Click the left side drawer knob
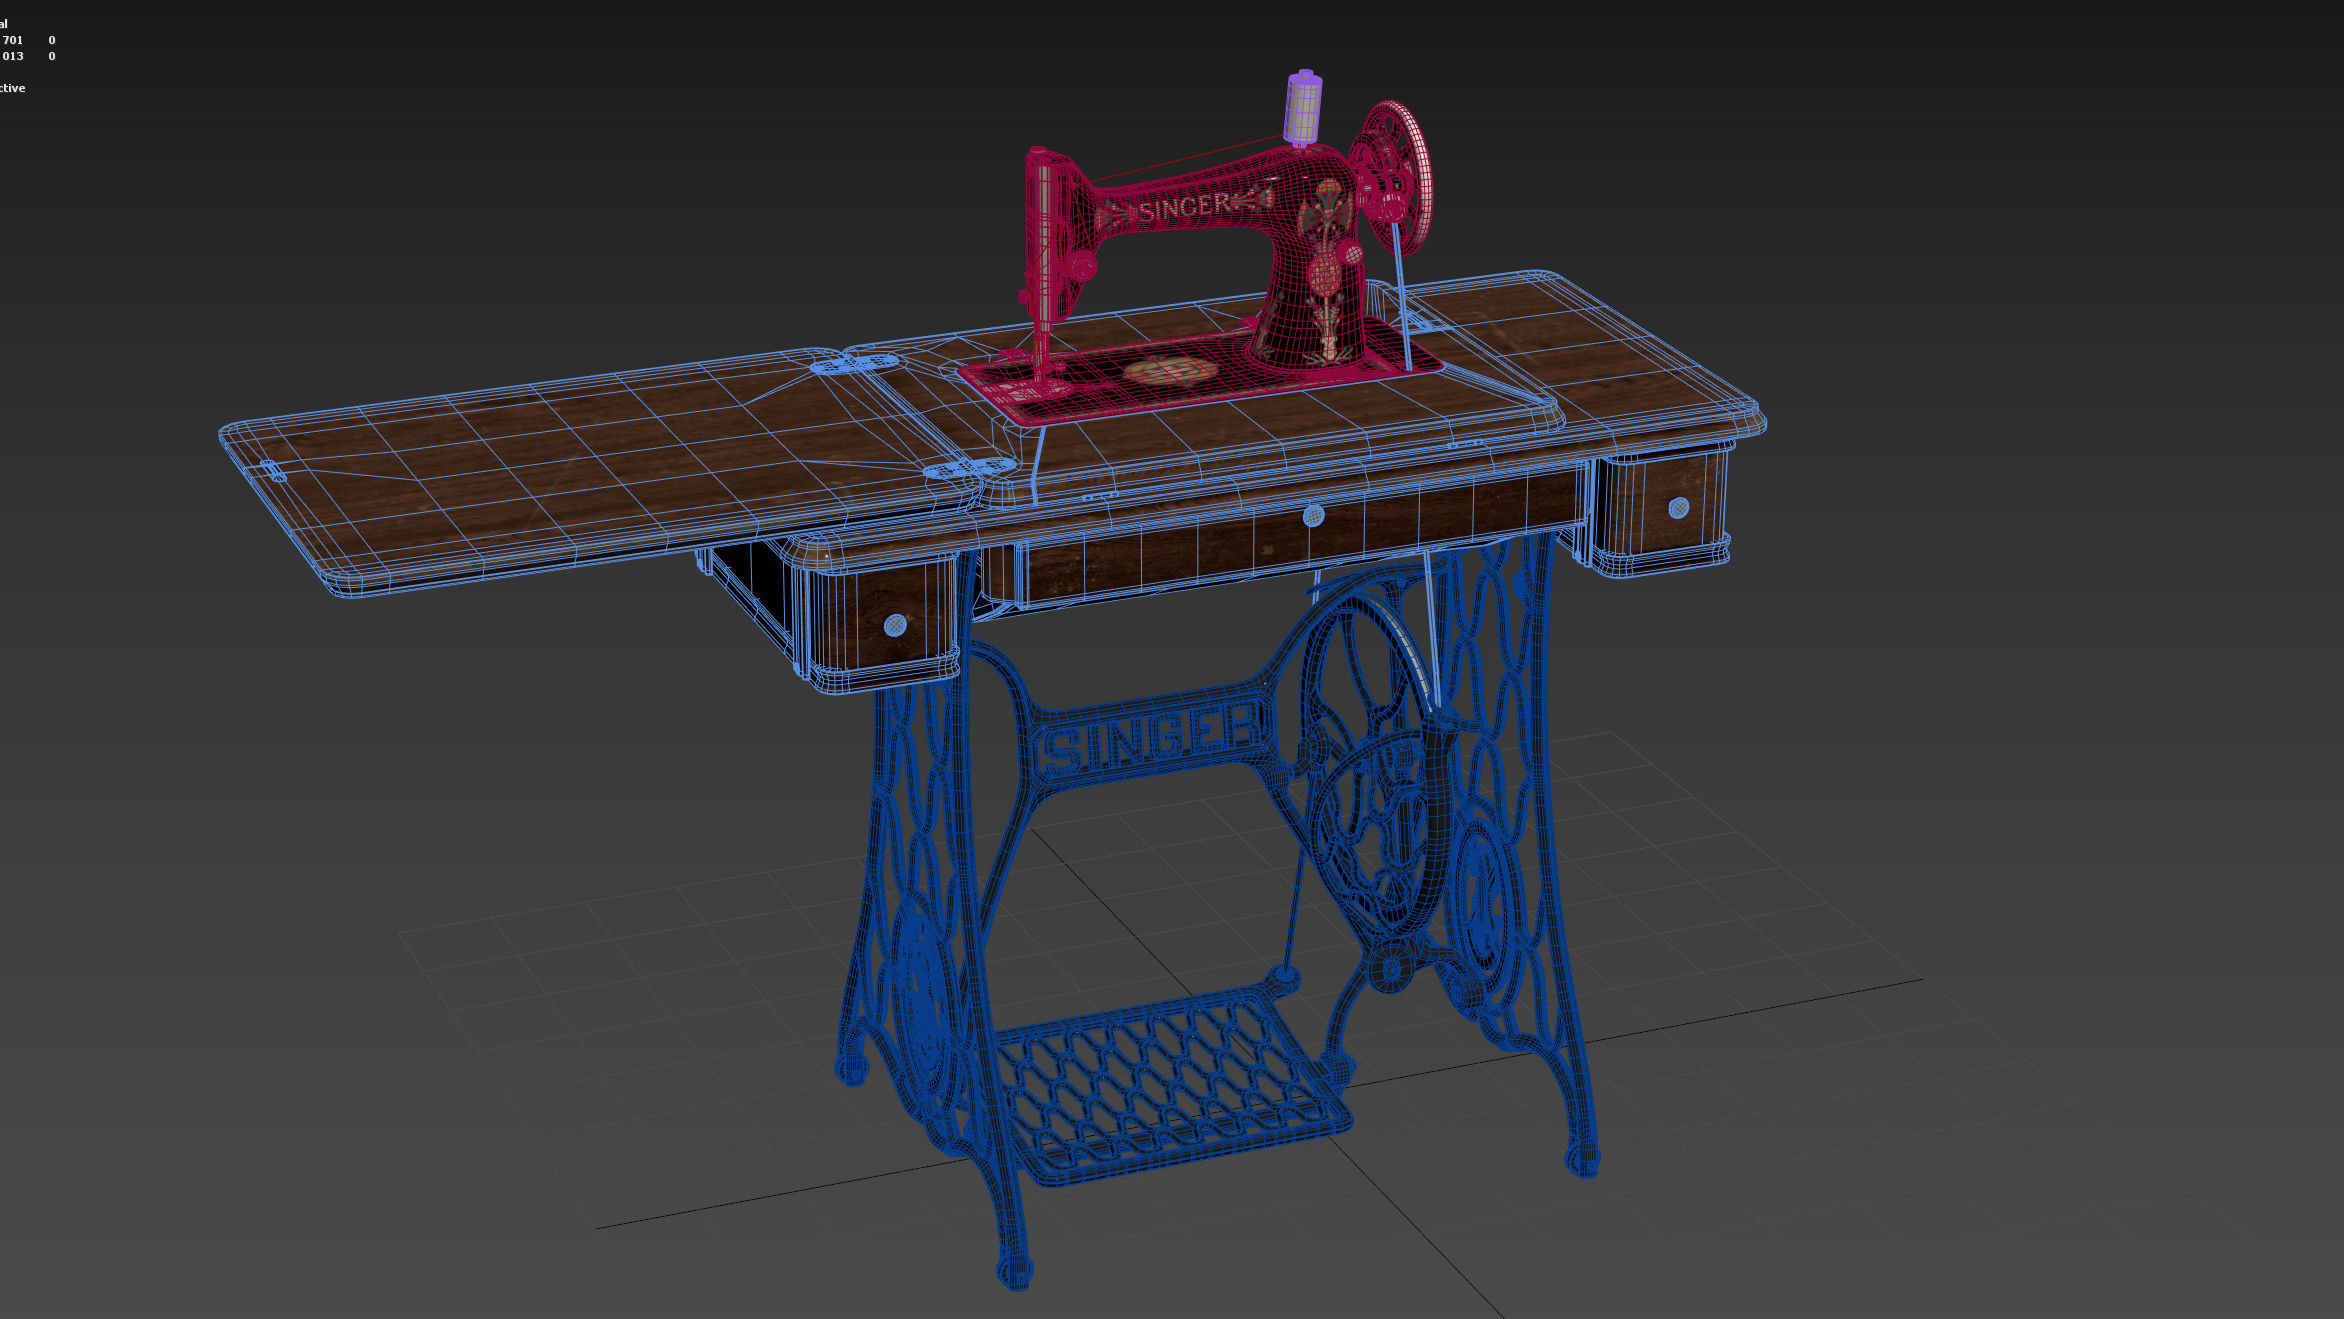Image resolution: width=2344 pixels, height=1319 pixels. tap(895, 625)
